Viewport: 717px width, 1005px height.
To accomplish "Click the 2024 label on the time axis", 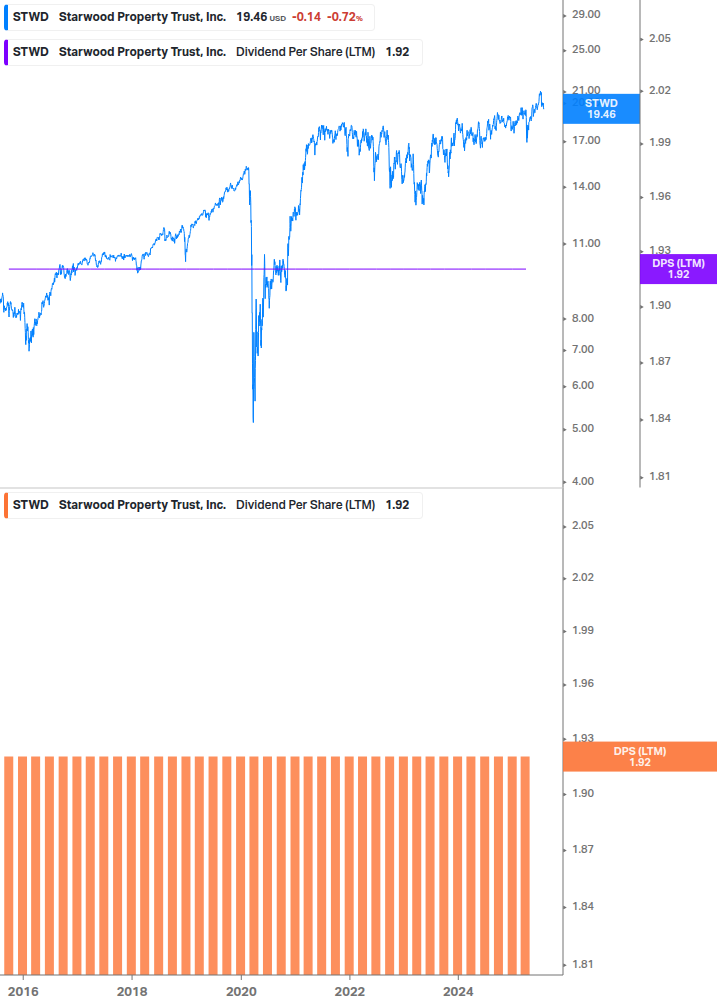I will point(458,992).
